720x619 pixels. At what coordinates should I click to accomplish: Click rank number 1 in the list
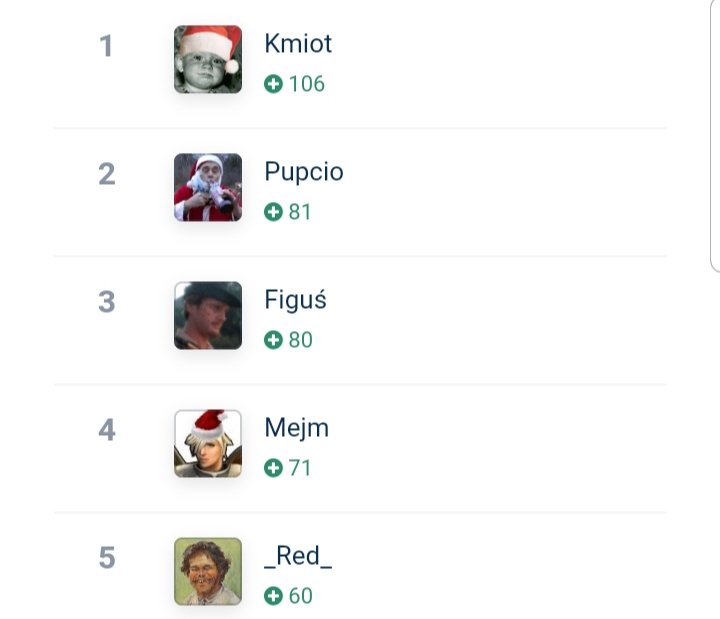point(106,46)
